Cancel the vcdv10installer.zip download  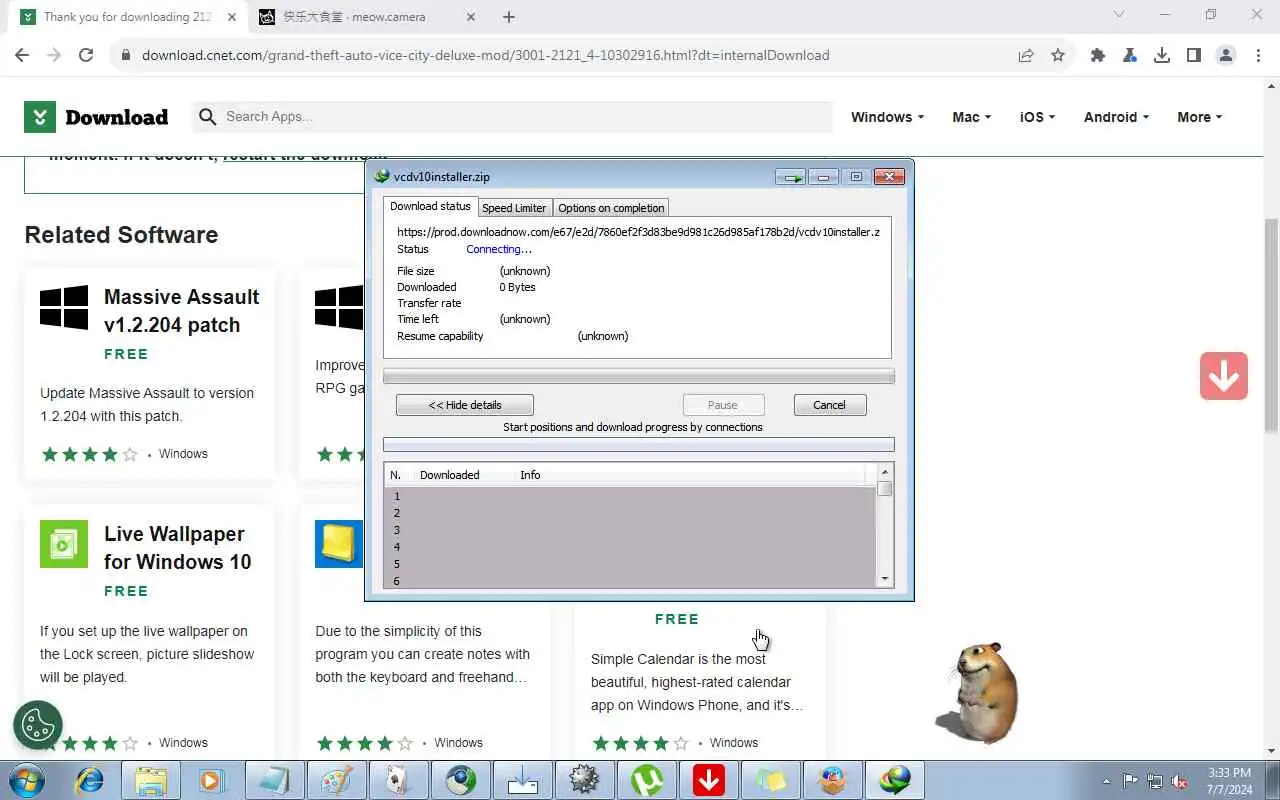coord(830,405)
